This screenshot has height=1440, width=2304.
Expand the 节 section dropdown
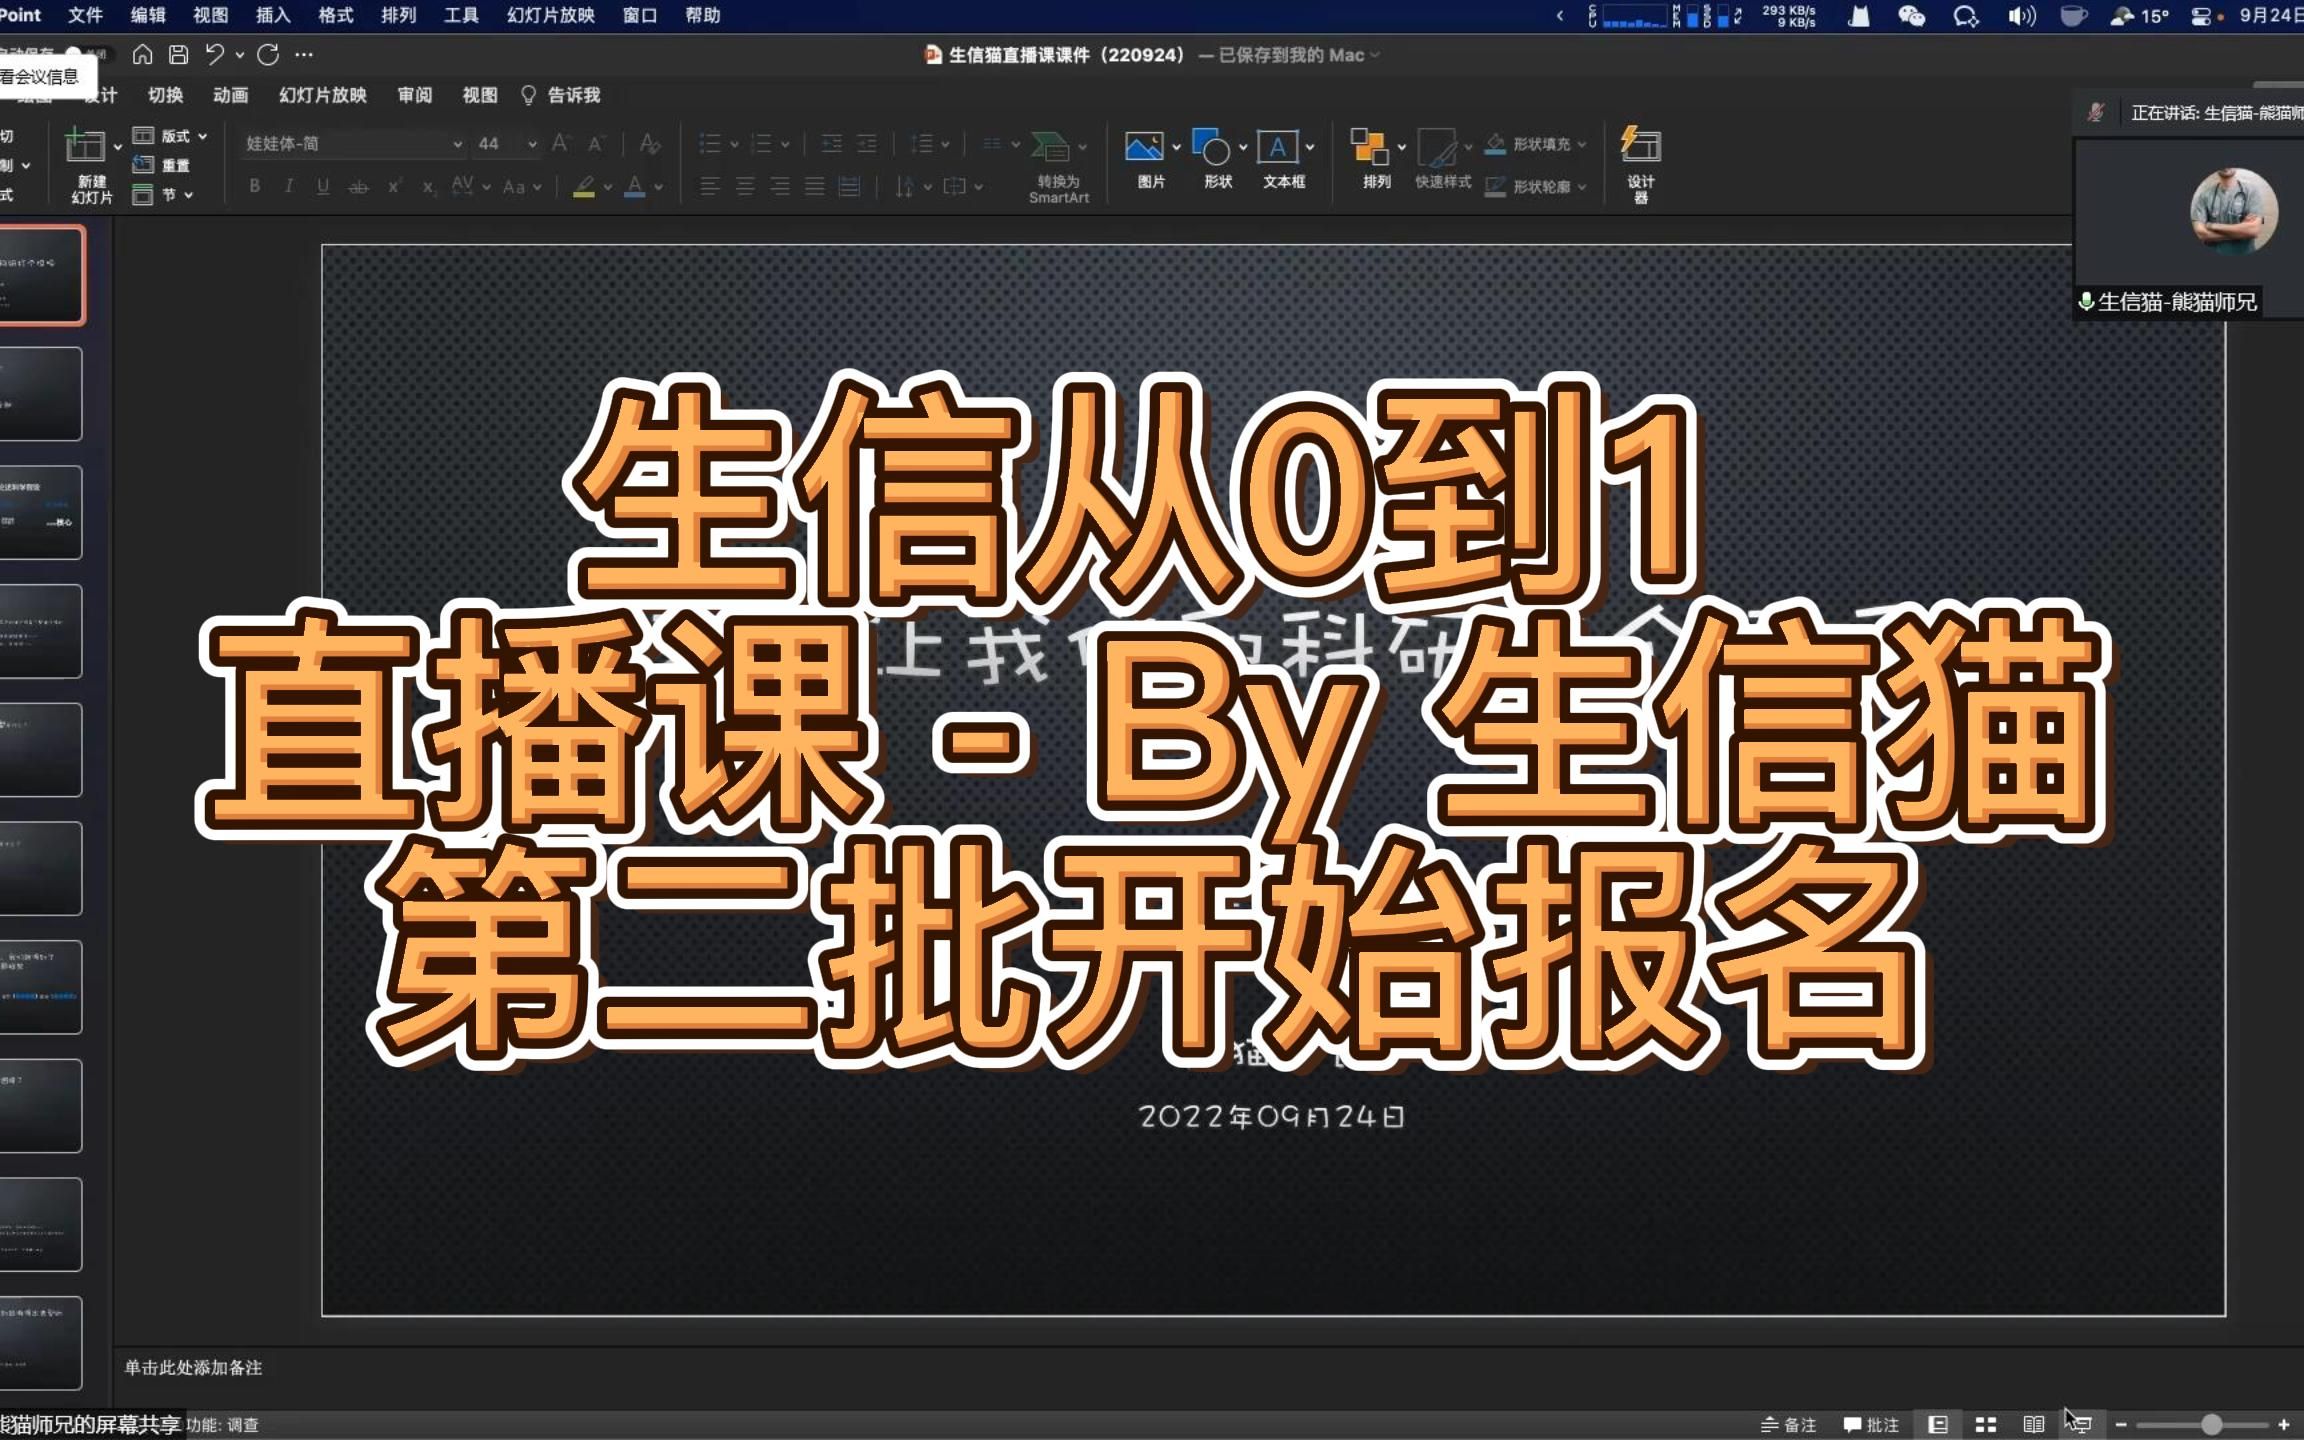188,195
